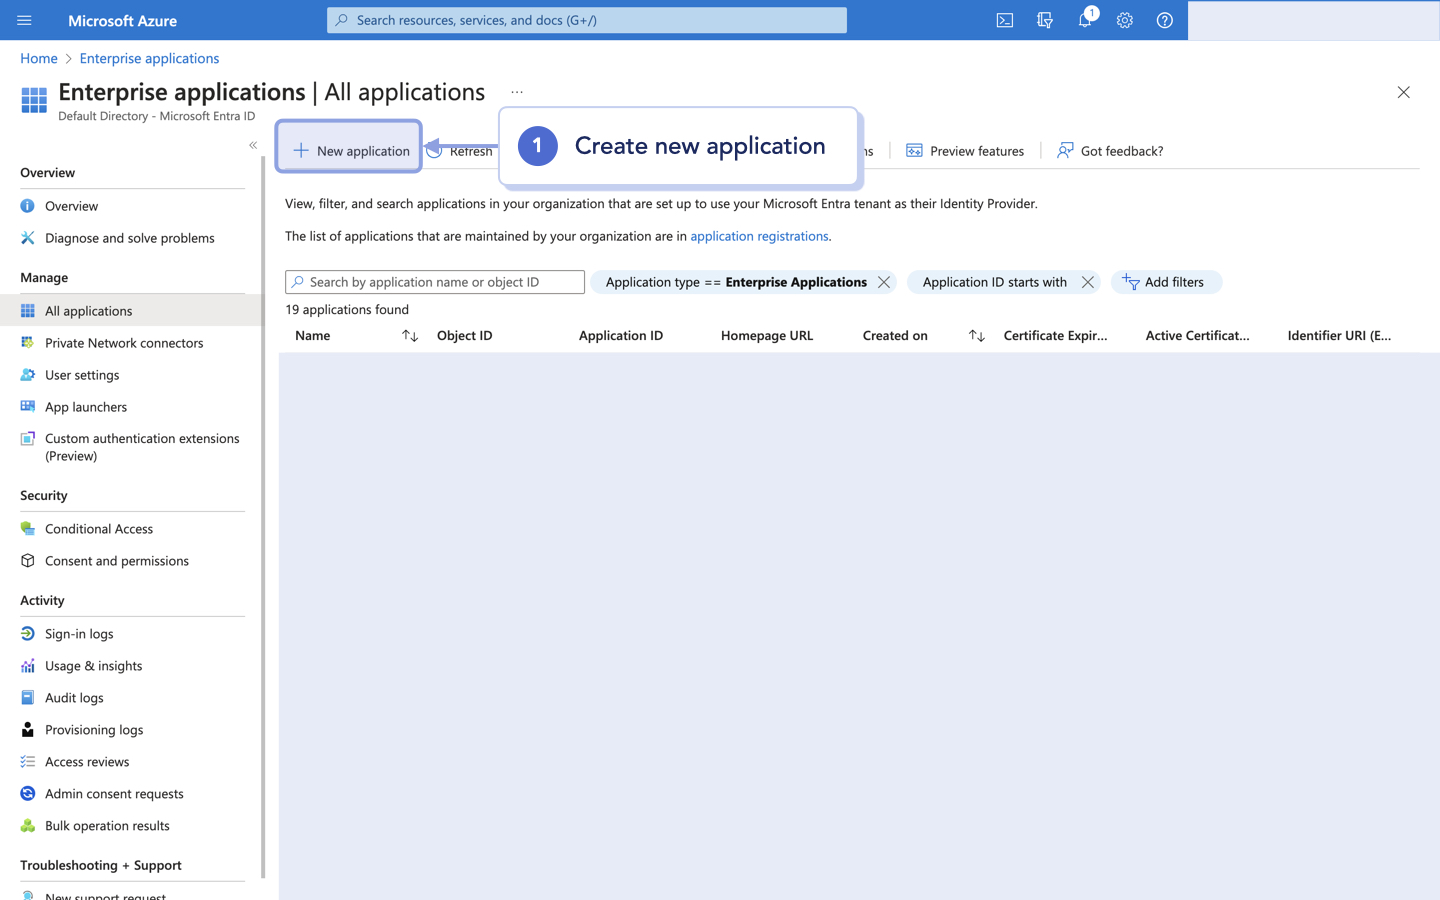Open the Cloud Shell terminal icon
Screen dimensions: 1440x900
(x=1004, y=20)
